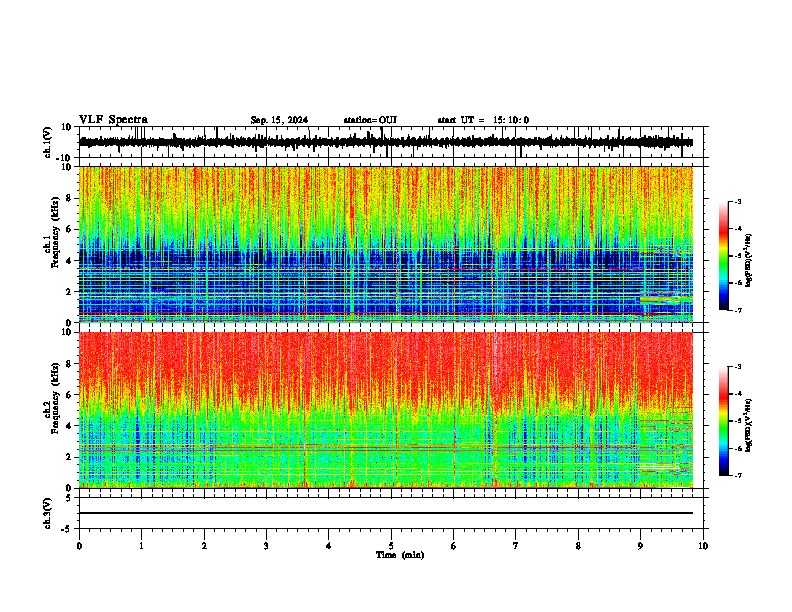Click the log PSD label beside ch.2 color bar
Screen dimensions: 792x612
pyautogui.click(x=749, y=426)
